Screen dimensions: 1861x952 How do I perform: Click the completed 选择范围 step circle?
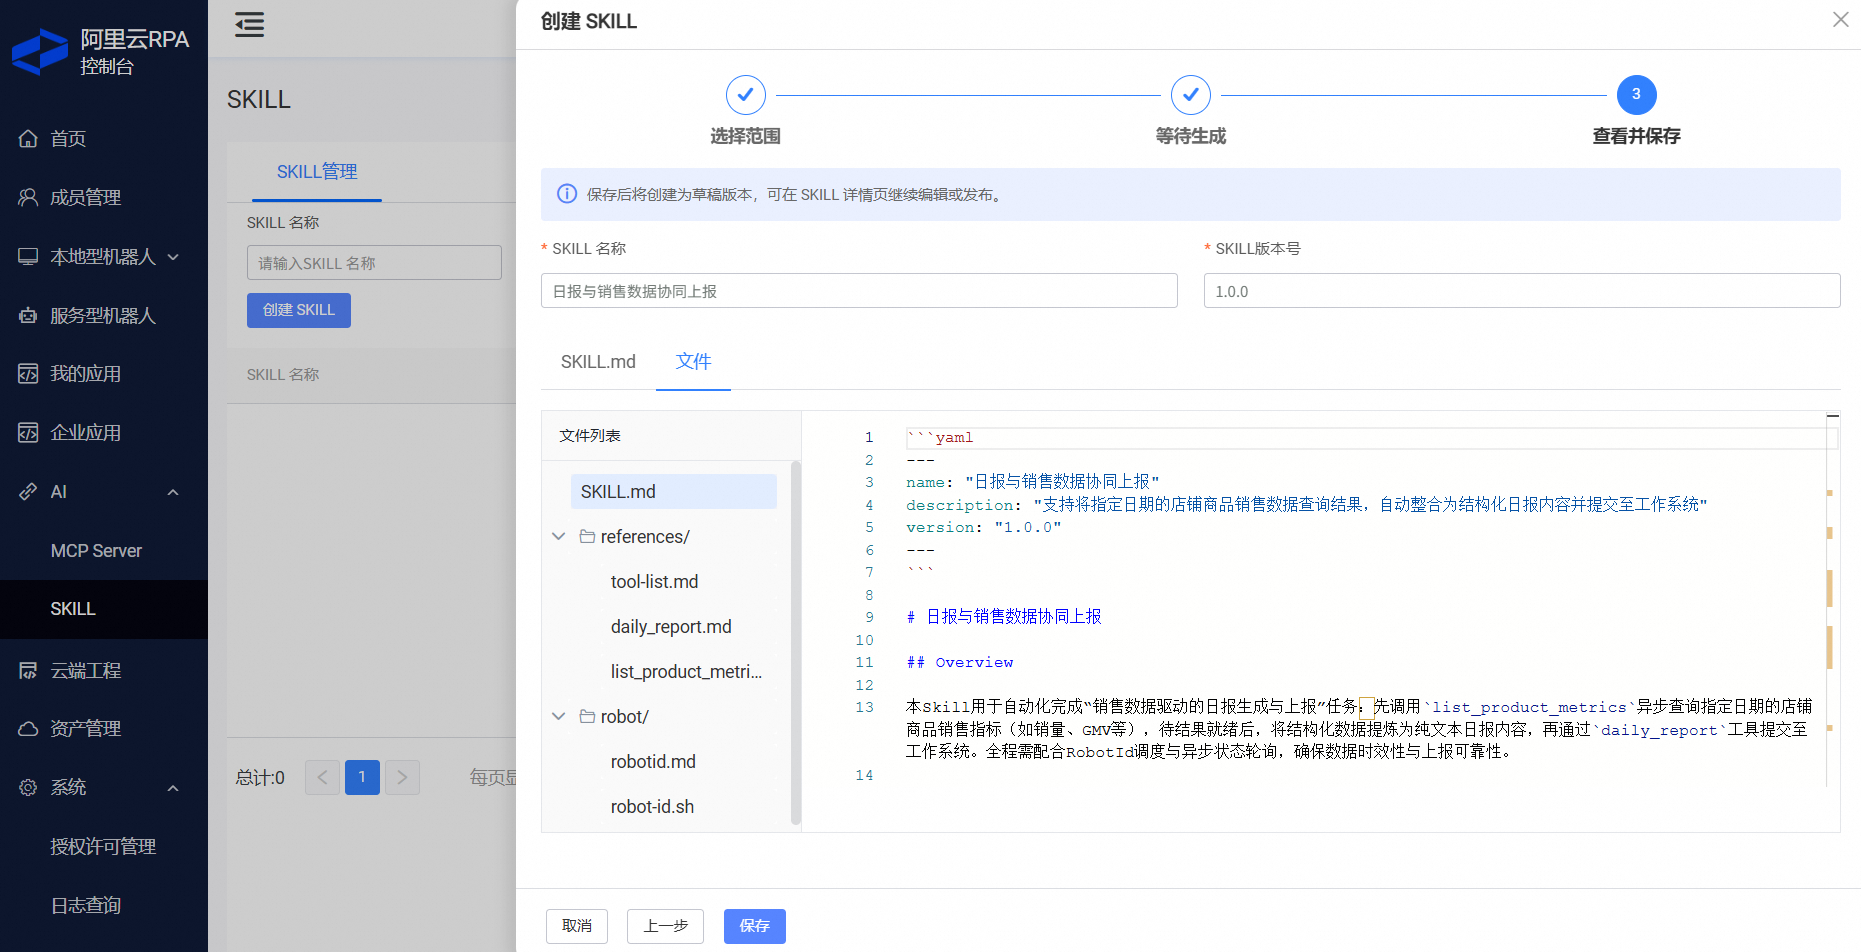point(745,95)
